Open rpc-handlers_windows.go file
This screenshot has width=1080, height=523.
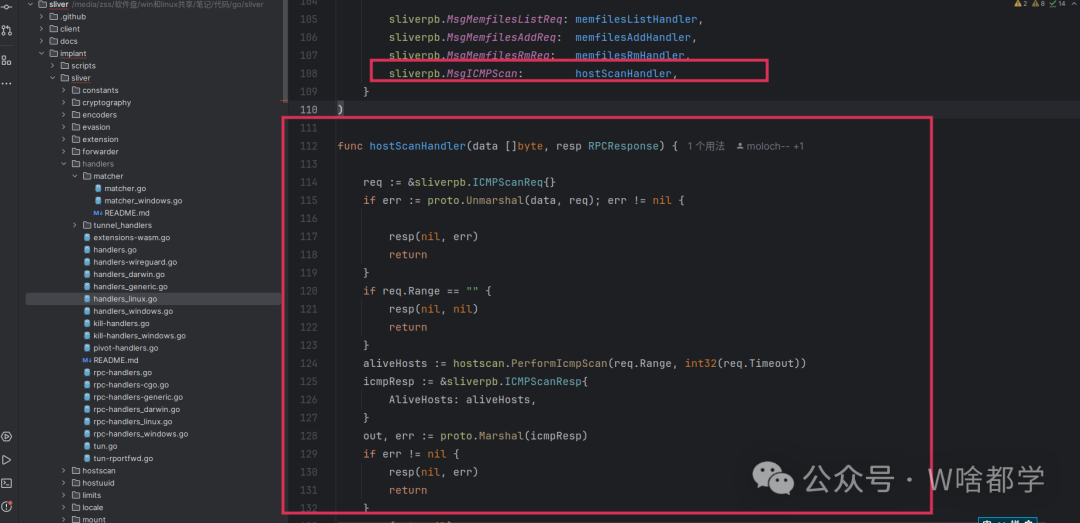141,434
